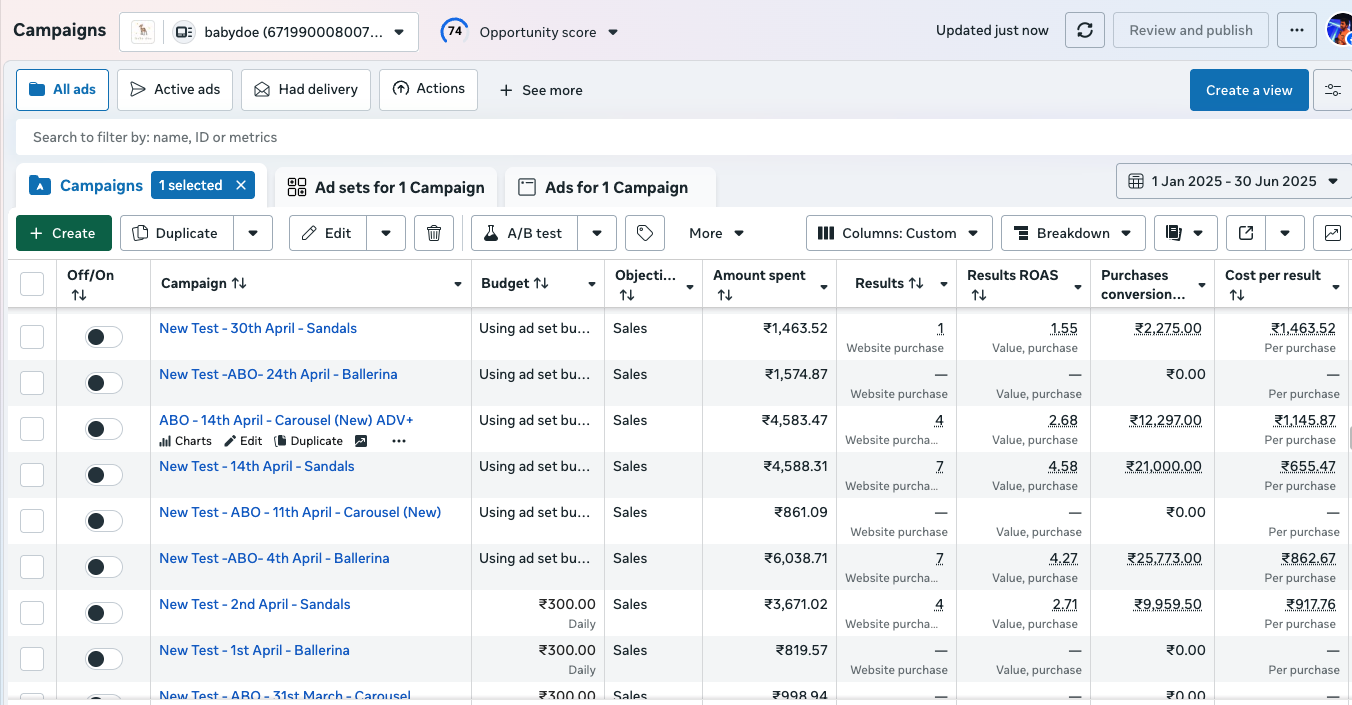Check the box for New Test - 14th April - Sandals
Viewport: 1352px width, 705px height.
[32, 475]
